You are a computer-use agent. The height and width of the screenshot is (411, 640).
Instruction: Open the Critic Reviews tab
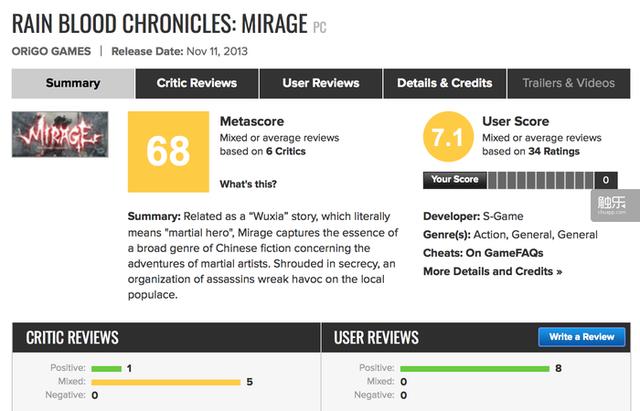tap(197, 83)
